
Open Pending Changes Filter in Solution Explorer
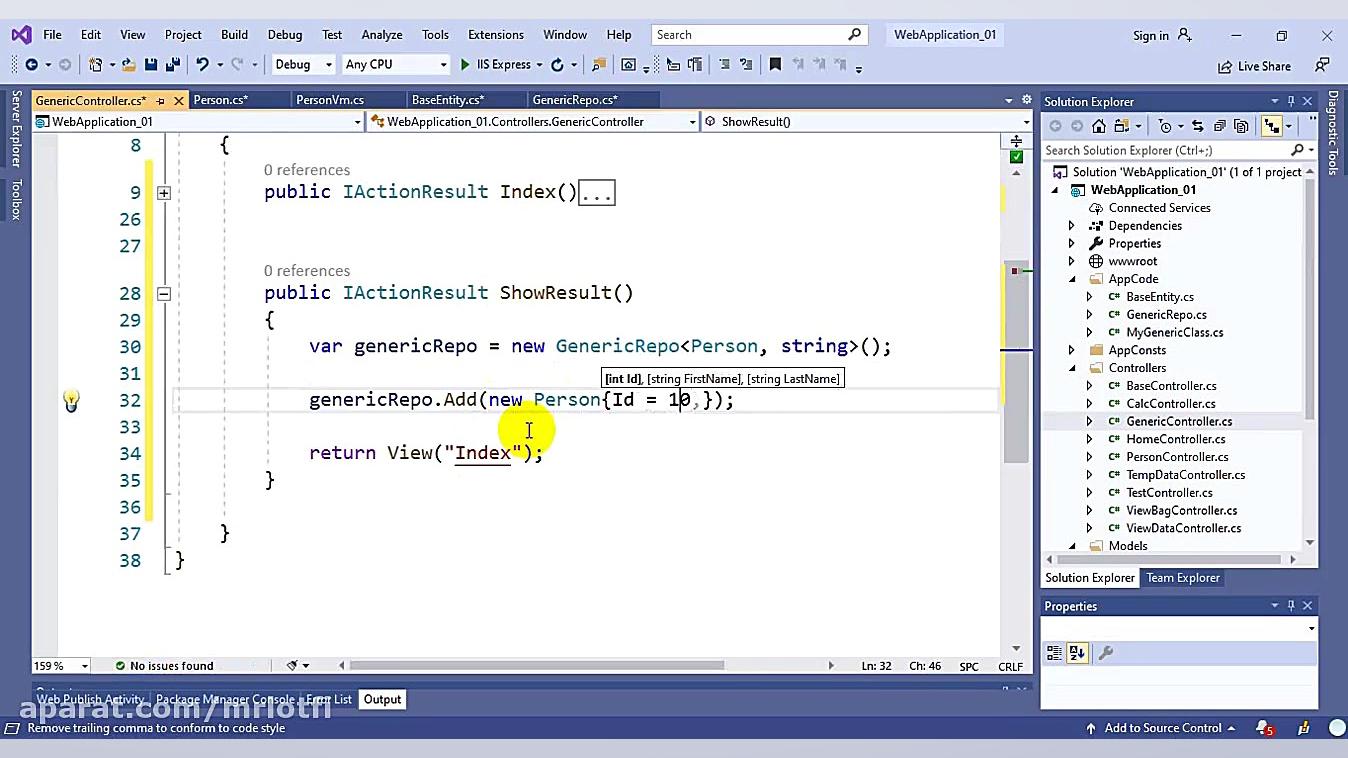[x=1165, y=126]
